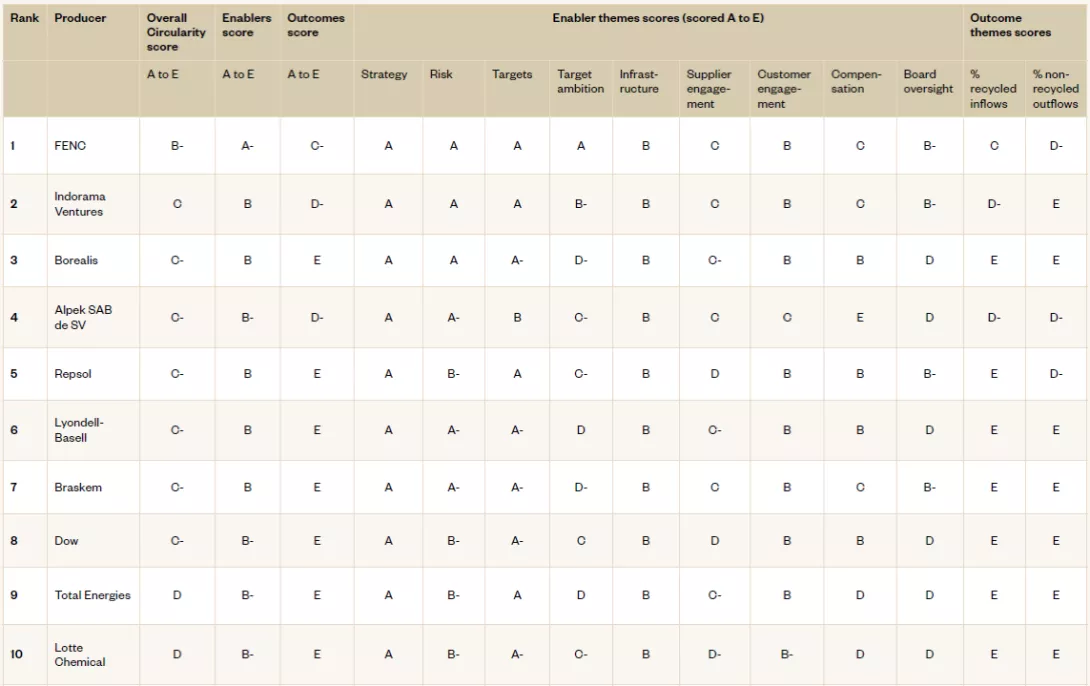Click the Target ambition sub-header
Viewport: 1090px width, 686px height.
click(x=580, y=81)
